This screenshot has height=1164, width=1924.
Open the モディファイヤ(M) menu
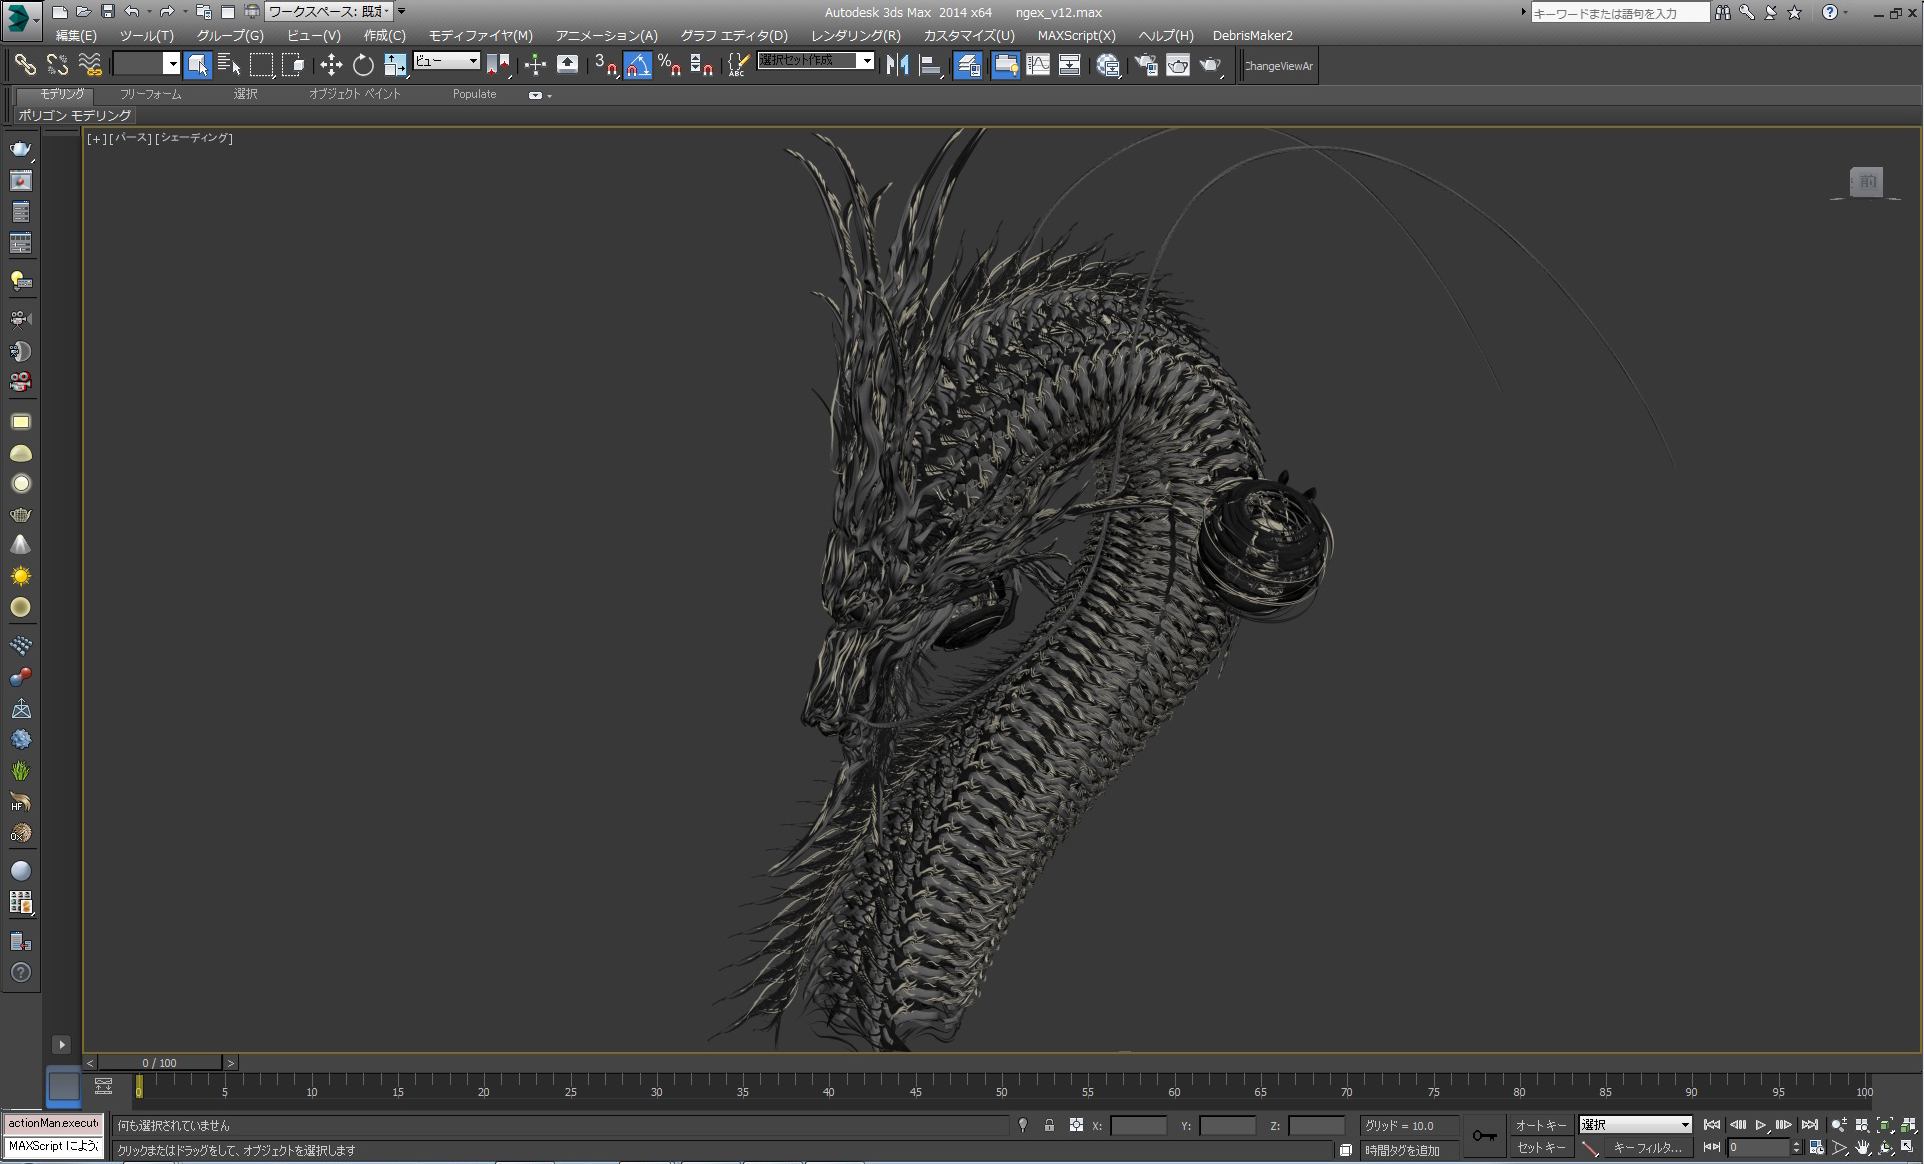pyautogui.click(x=481, y=35)
